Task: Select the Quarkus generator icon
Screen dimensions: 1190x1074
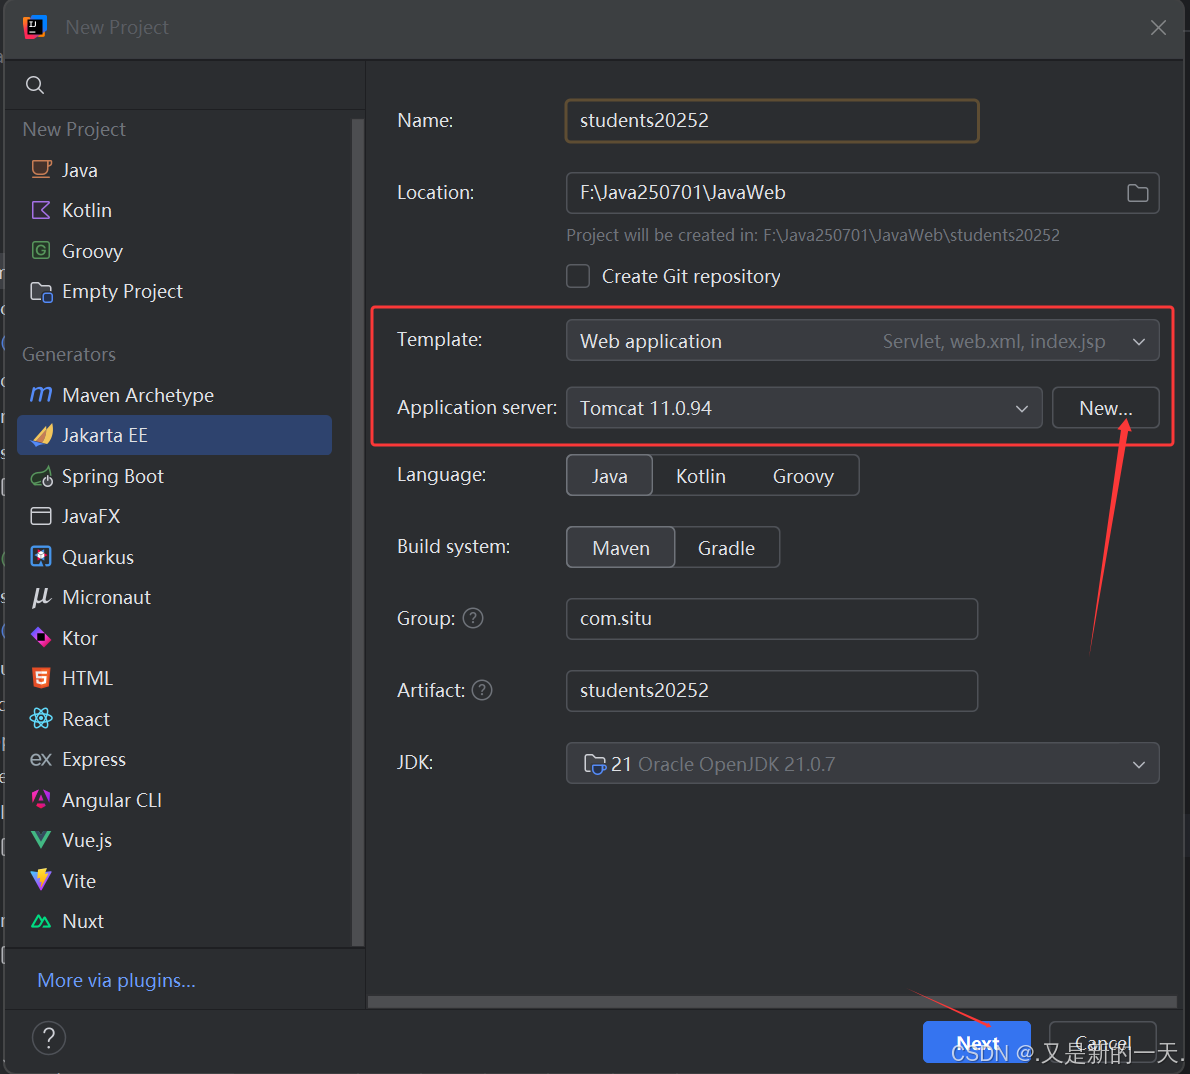Action: pos(41,557)
